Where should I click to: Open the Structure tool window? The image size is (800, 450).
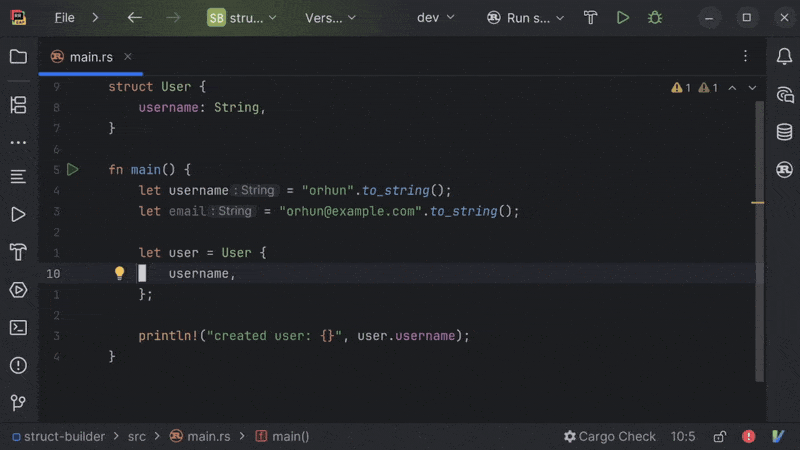18,105
